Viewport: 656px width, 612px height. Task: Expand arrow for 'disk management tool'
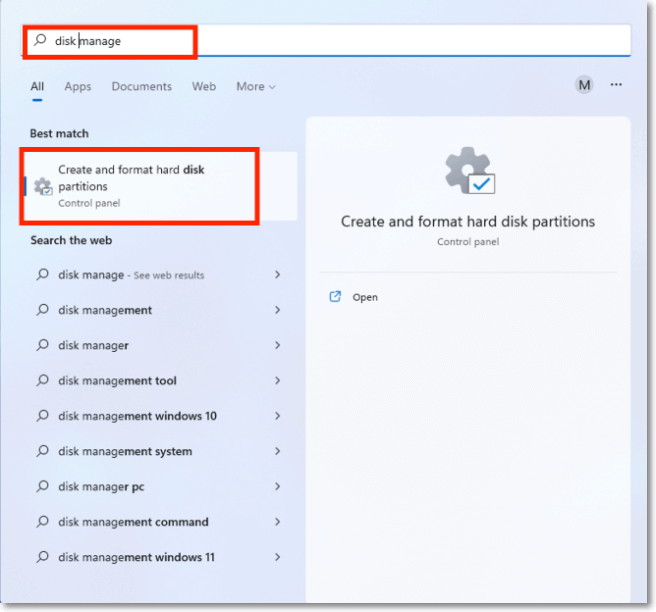[277, 380]
